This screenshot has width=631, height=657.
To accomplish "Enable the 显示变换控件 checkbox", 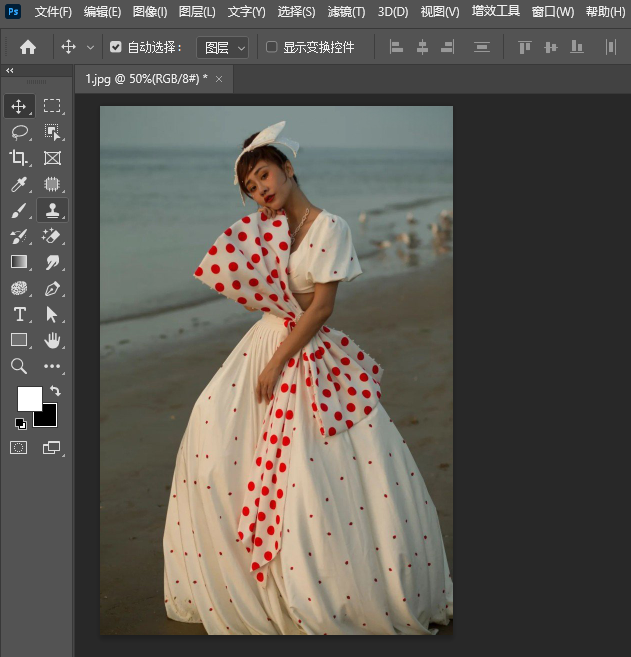I will tap(272, 47).
